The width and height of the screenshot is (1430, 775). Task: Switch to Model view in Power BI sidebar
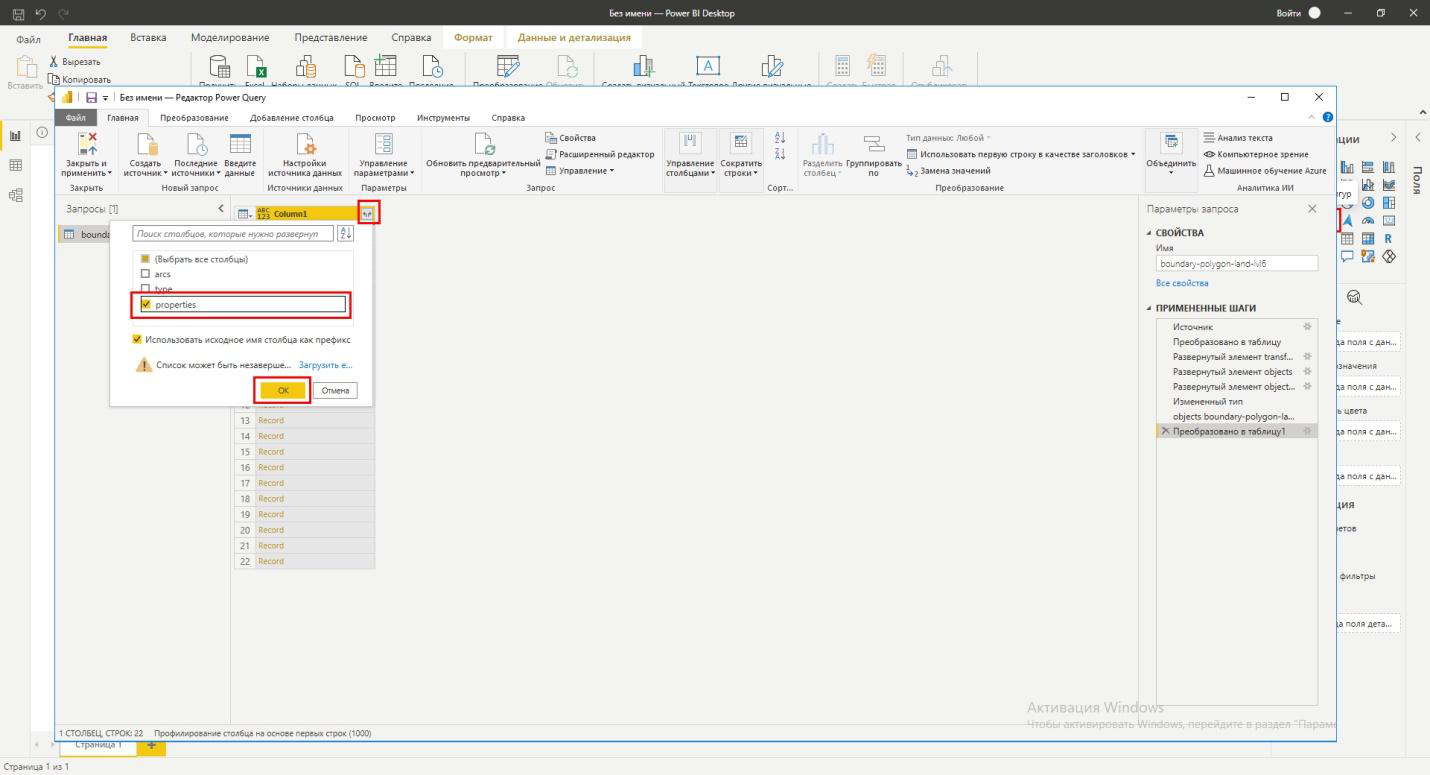click(x=16, y=196)
